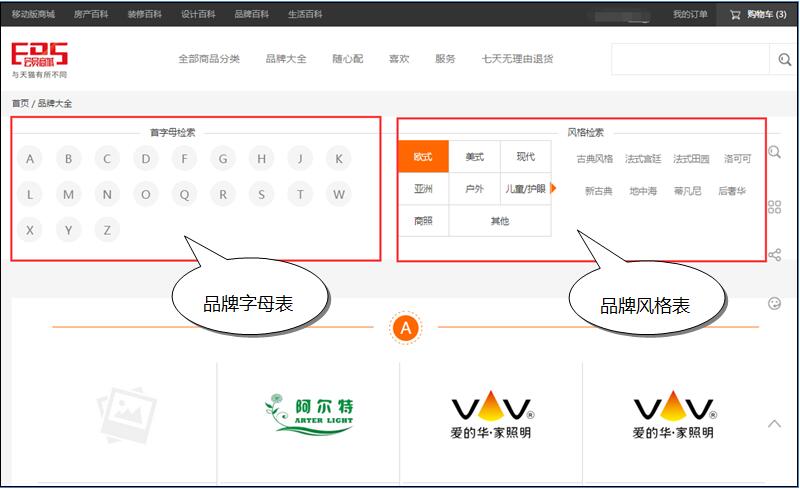Select letter B in the alphabet index
Image resolution: width=800 pixels, height=489 pixels.
68,159
